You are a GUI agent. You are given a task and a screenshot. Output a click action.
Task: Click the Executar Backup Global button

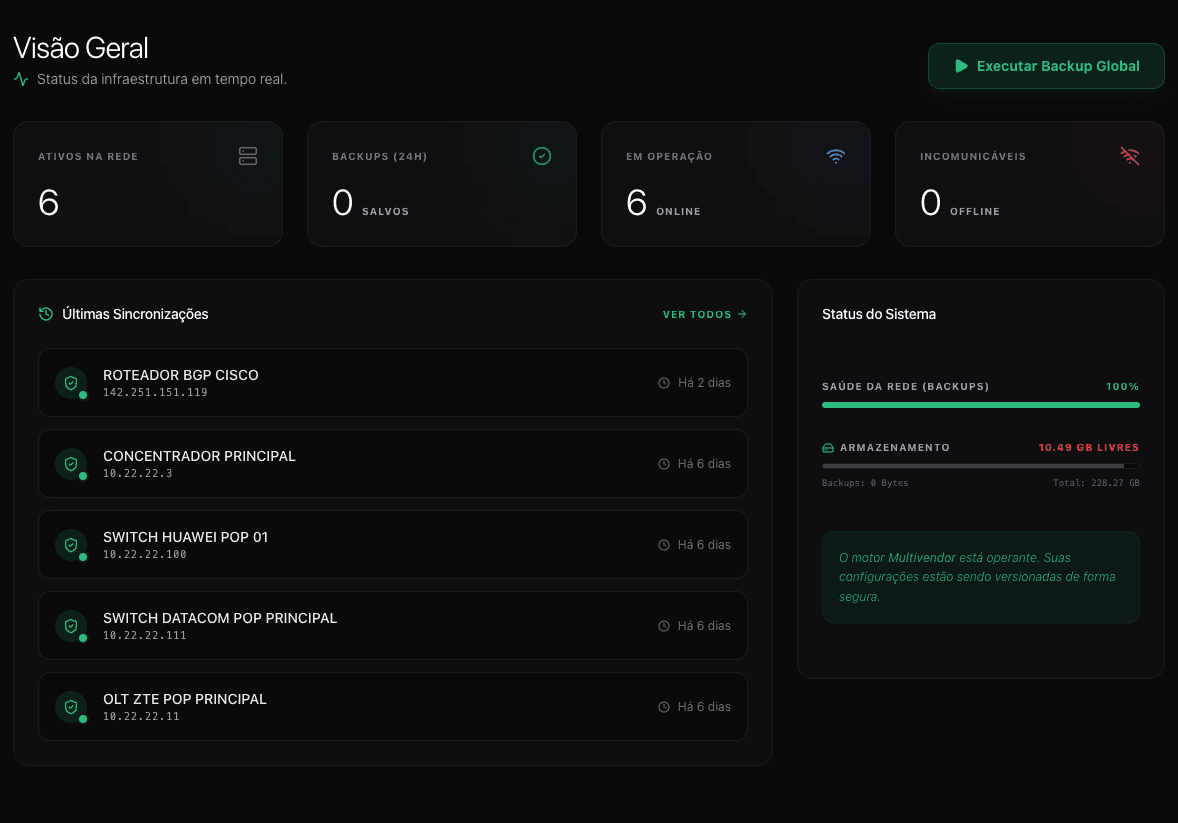click(1046, 65)
